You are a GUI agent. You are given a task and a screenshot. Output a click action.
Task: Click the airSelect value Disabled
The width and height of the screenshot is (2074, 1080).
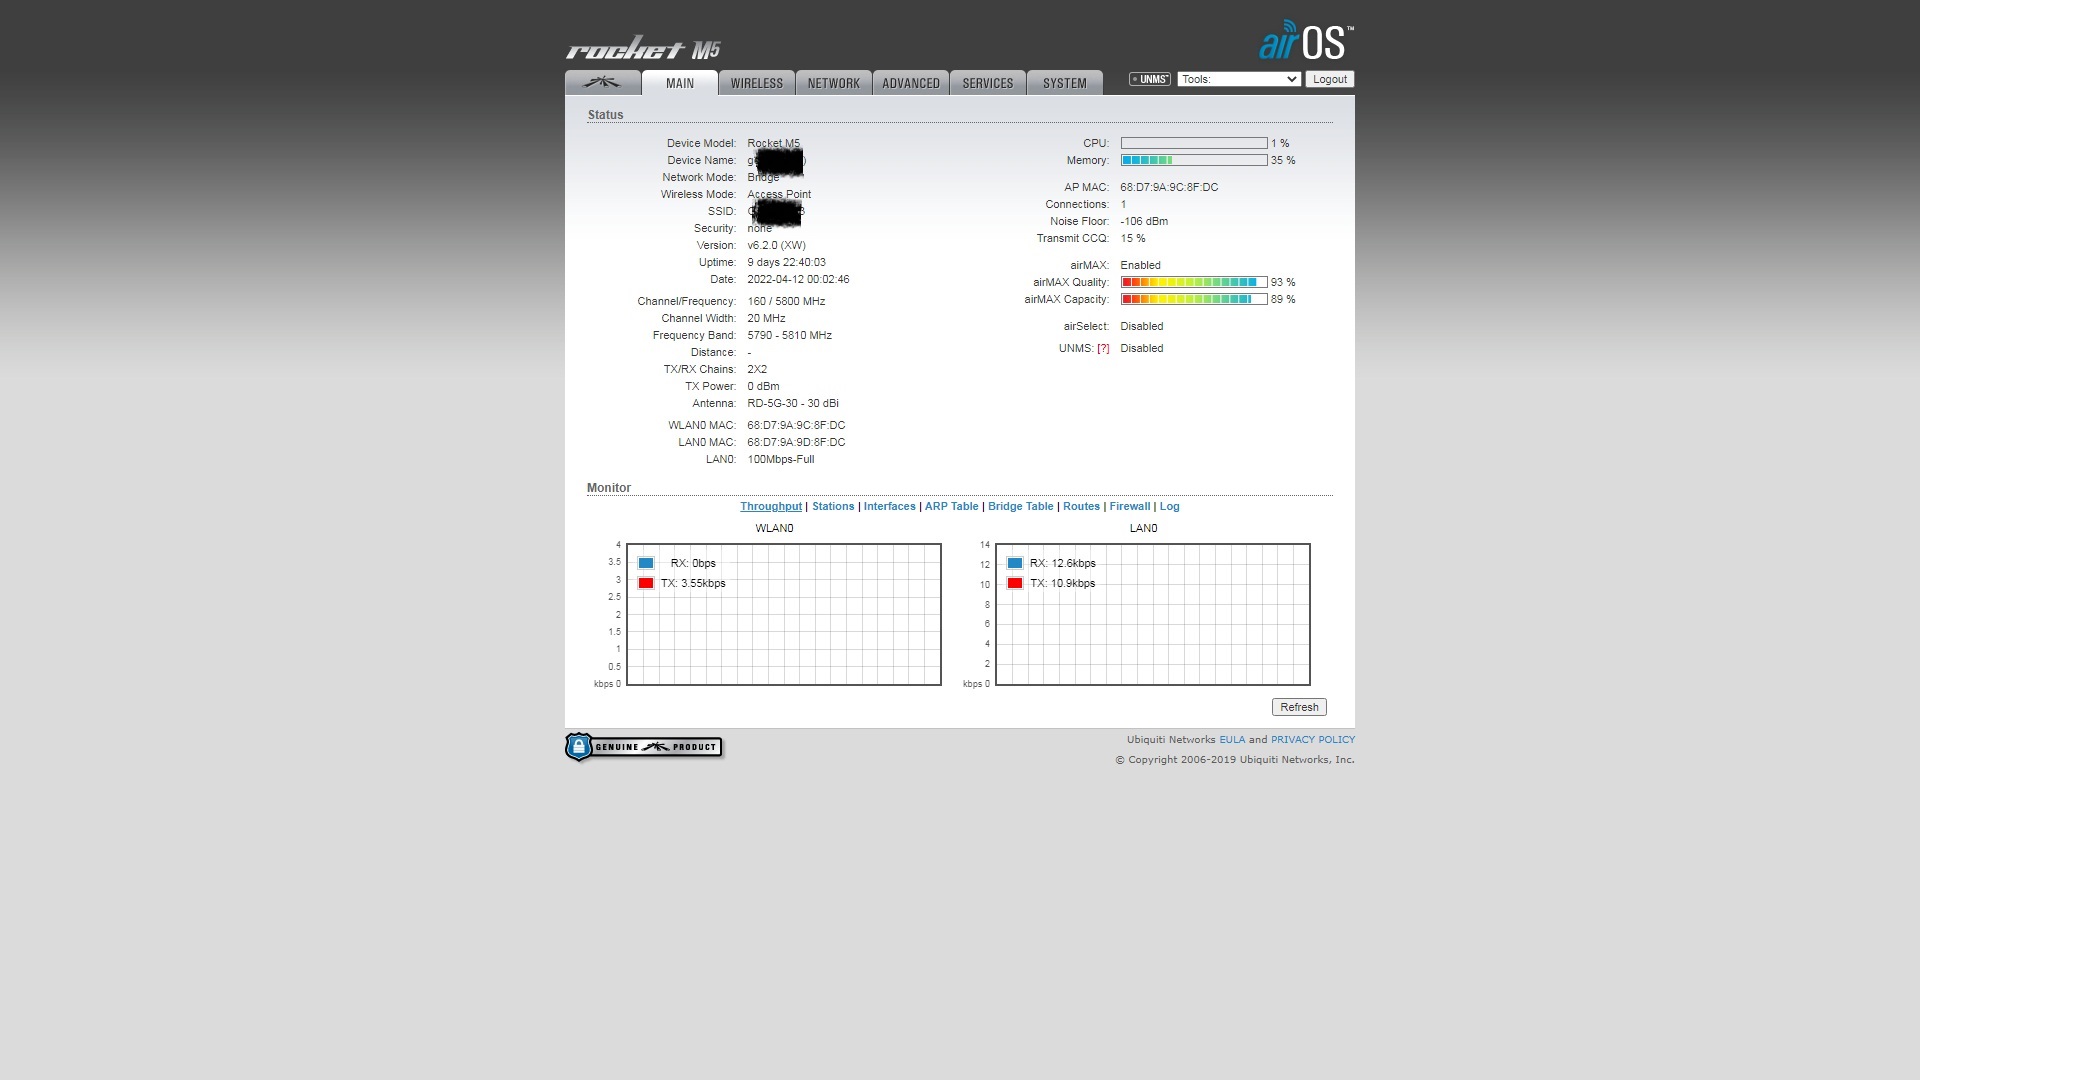1142,326
